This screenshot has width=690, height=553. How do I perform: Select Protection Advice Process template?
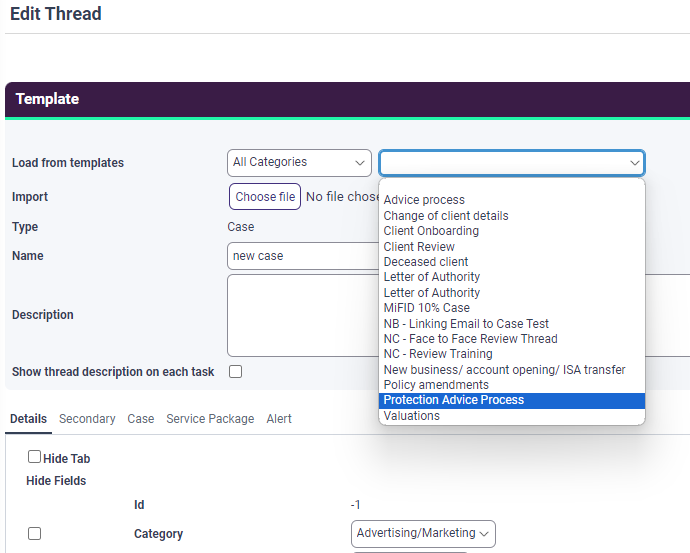coord(454,400)
